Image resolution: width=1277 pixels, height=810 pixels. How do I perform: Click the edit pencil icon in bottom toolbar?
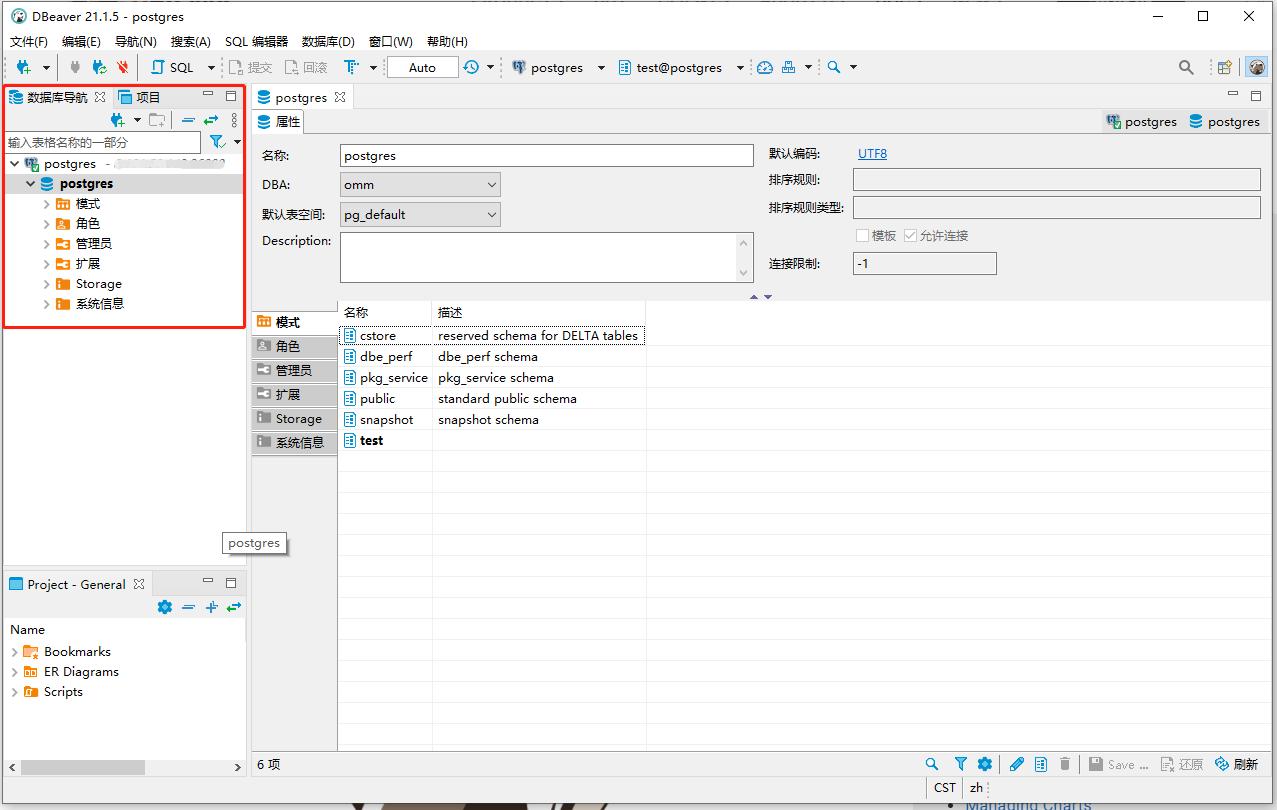(1017, 764)
